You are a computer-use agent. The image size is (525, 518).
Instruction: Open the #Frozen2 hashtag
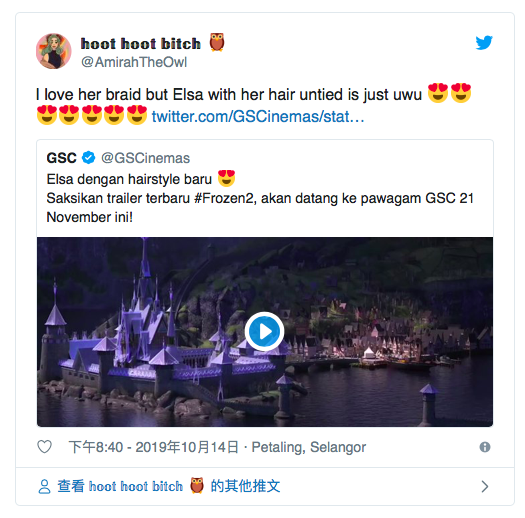(225, 198)
